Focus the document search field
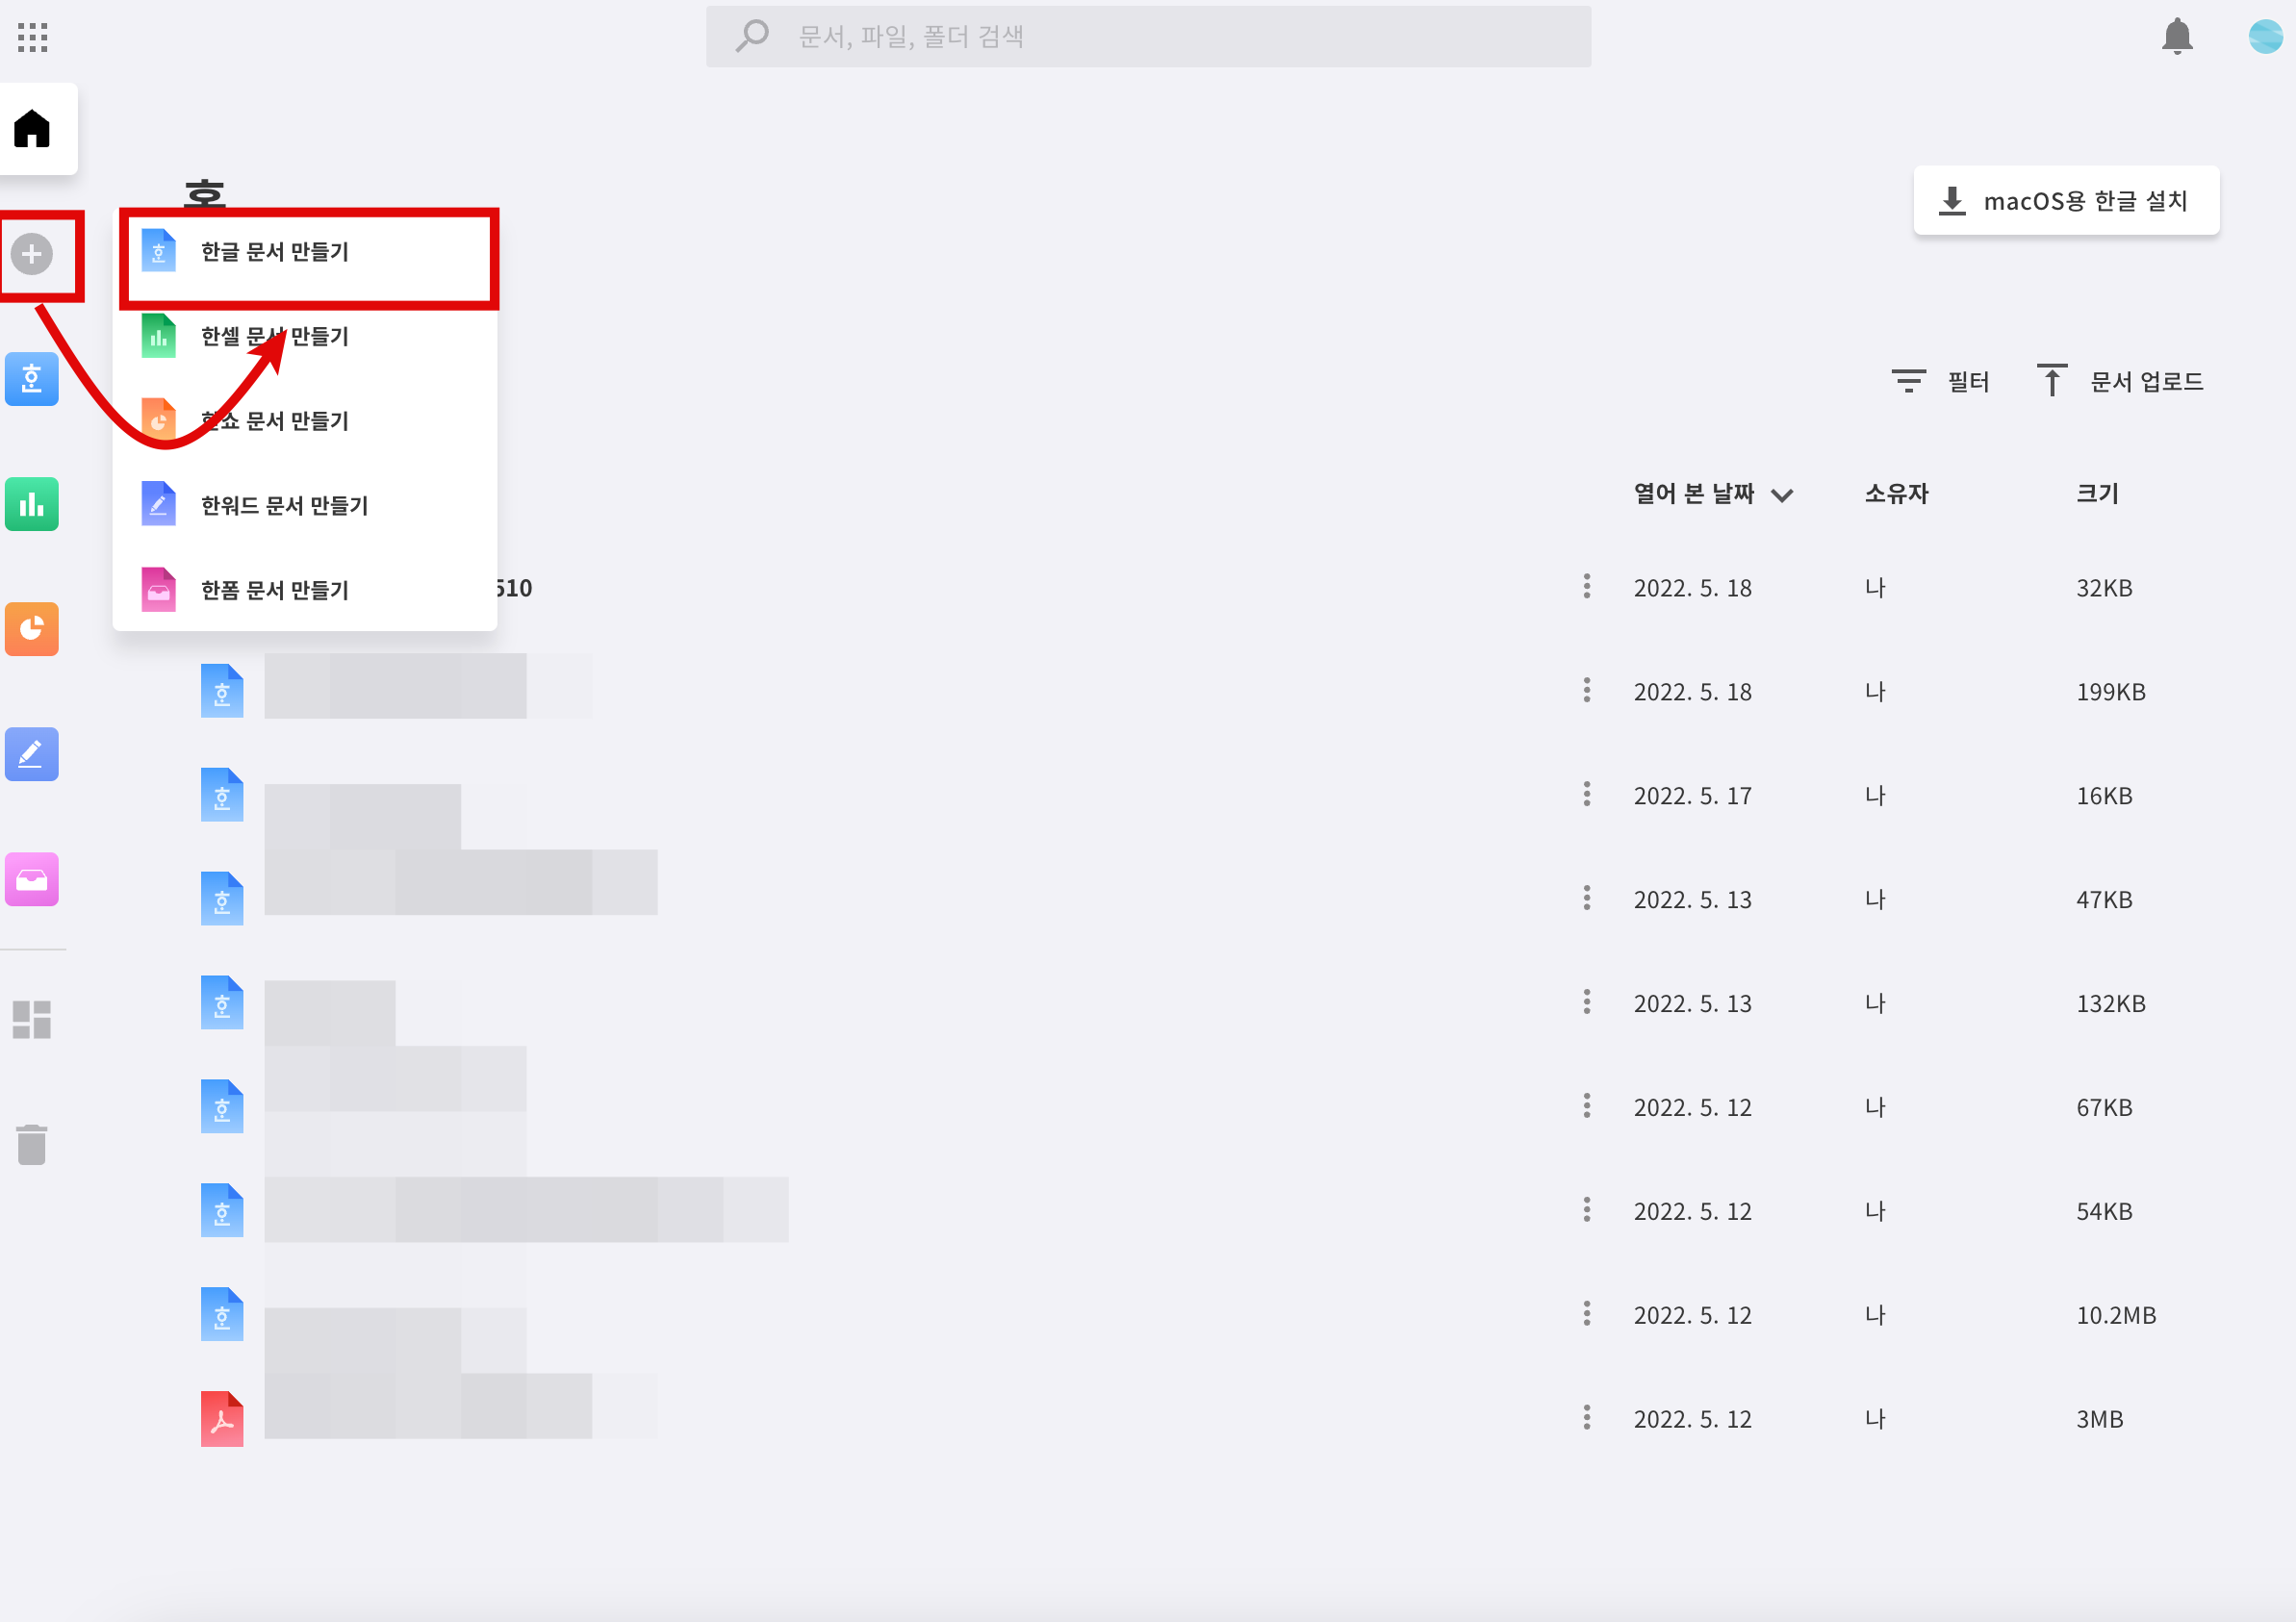This screenshot has height=1622, width=2296. [x=1148, y=37]
